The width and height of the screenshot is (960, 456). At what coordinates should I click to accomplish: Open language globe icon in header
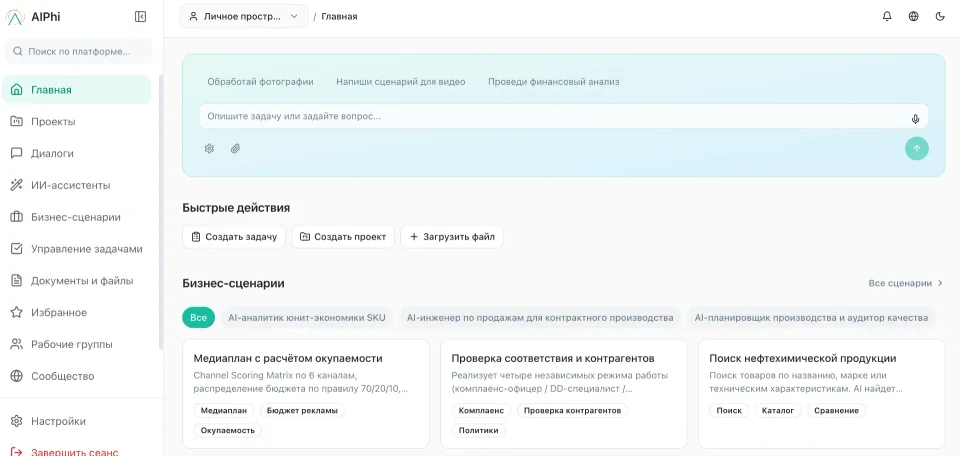(x=913, y=17)
